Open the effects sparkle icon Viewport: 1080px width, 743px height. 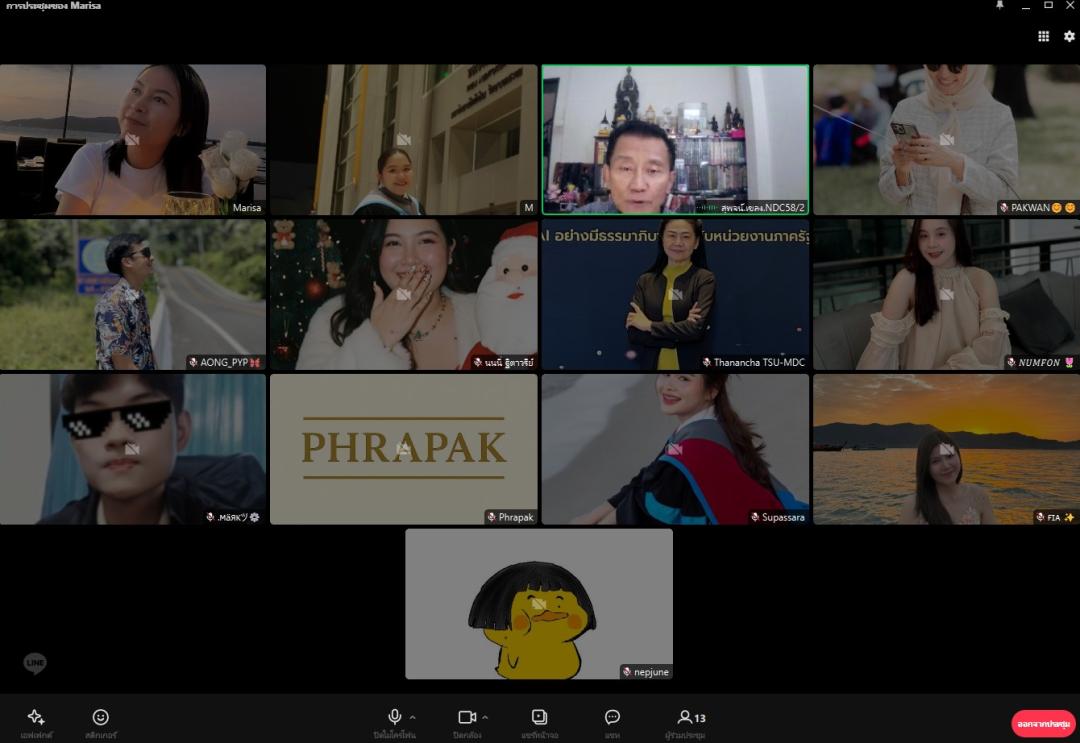click(x=36, y=717)
